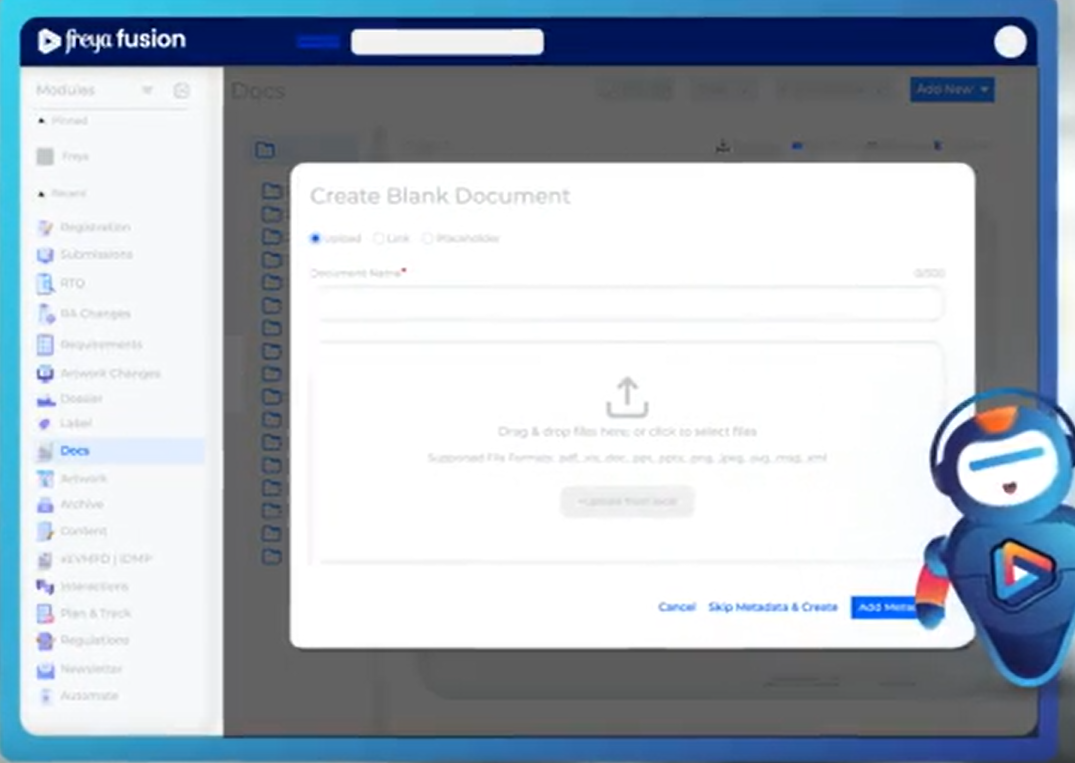
Task: Open the Dossier module icon
Action: (x=45, y=399)
